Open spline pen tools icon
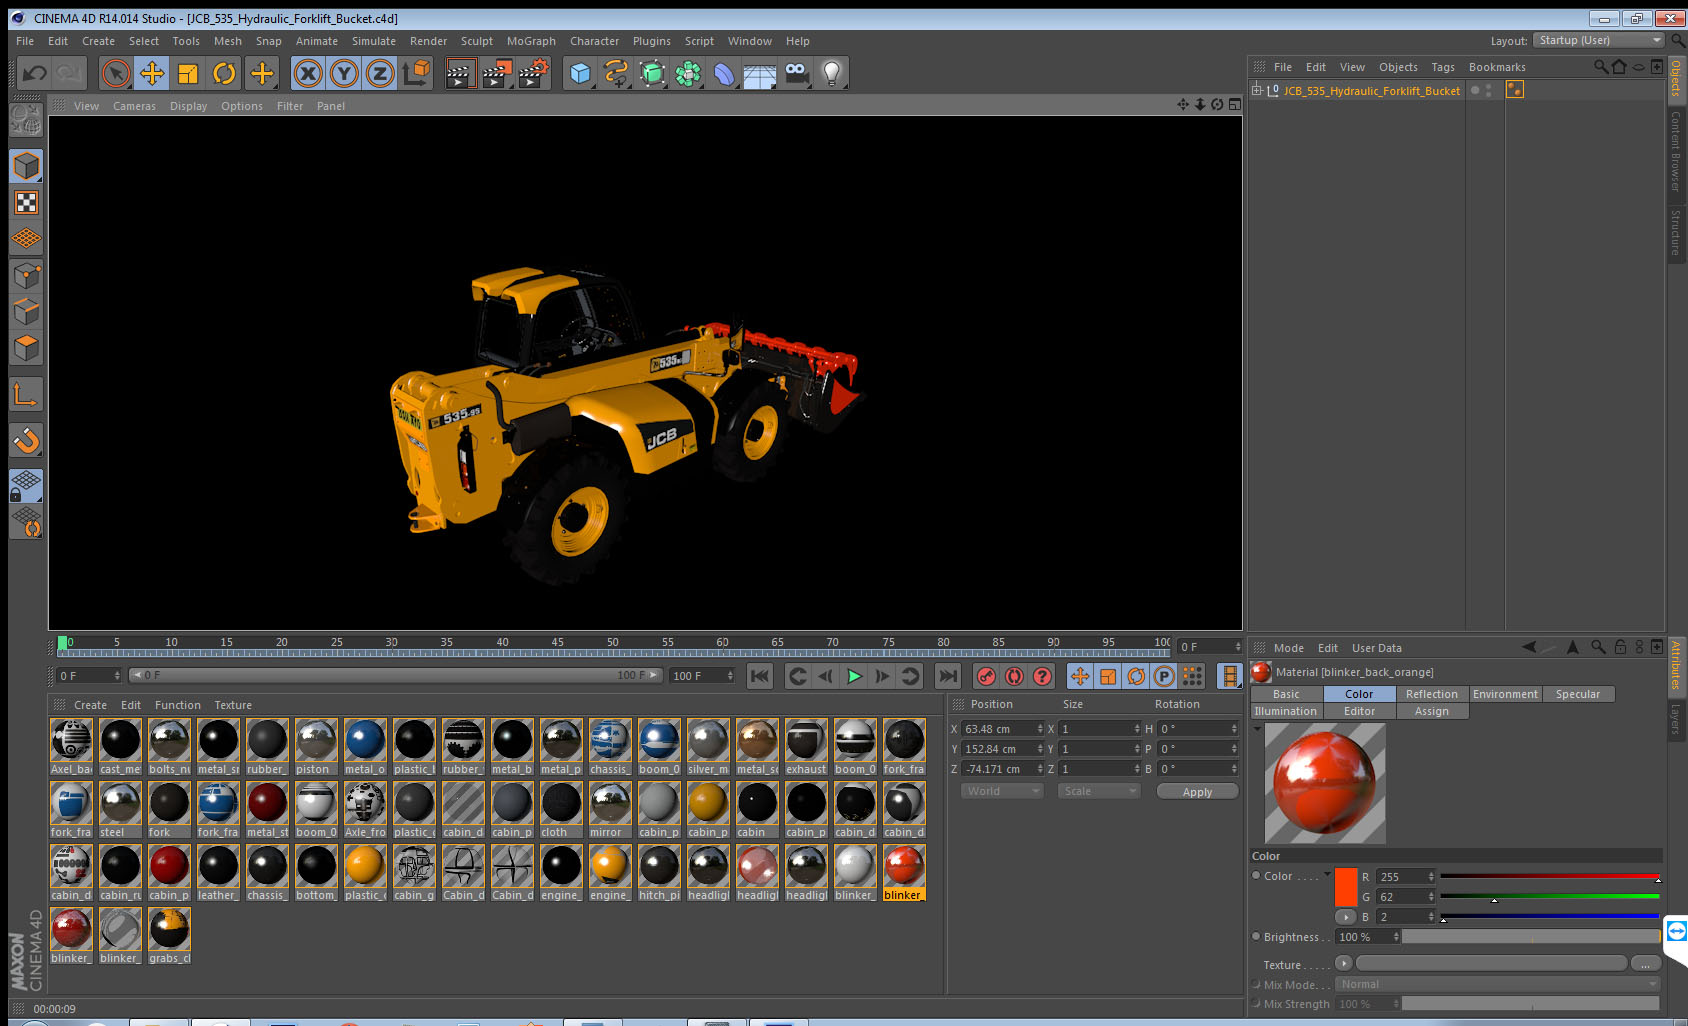1688x1026 pixels. pos(616,73)
